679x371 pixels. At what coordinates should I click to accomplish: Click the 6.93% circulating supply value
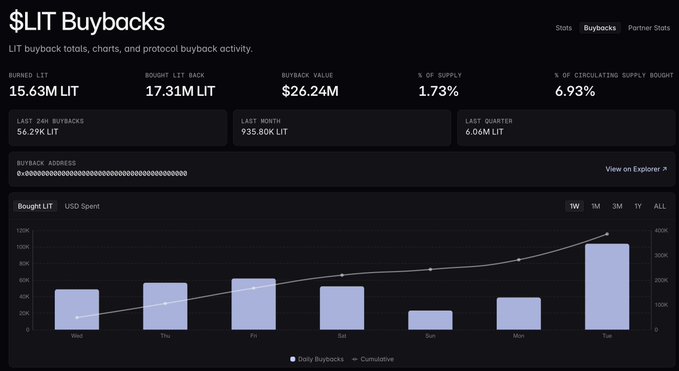tap(575, 91)
